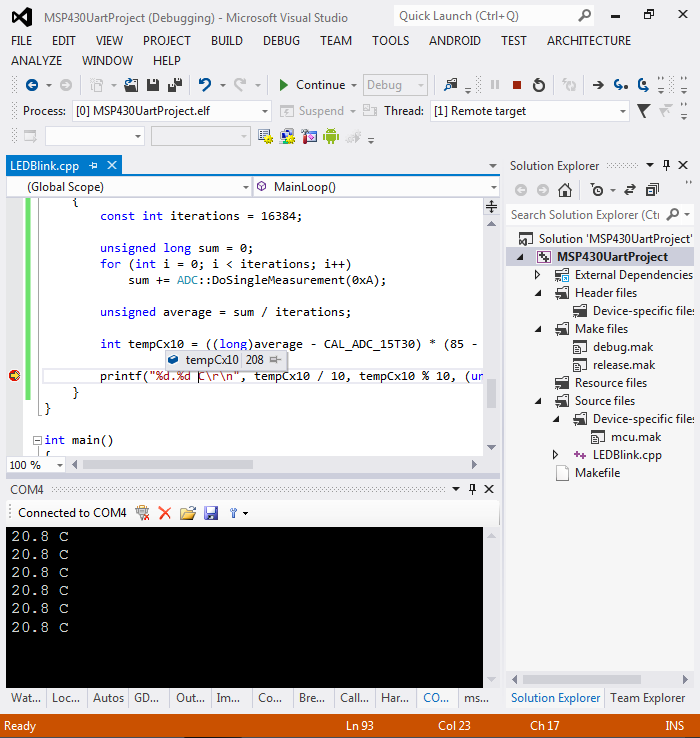Disconnect COM4 with the red X icon

(x=165, y=513)
